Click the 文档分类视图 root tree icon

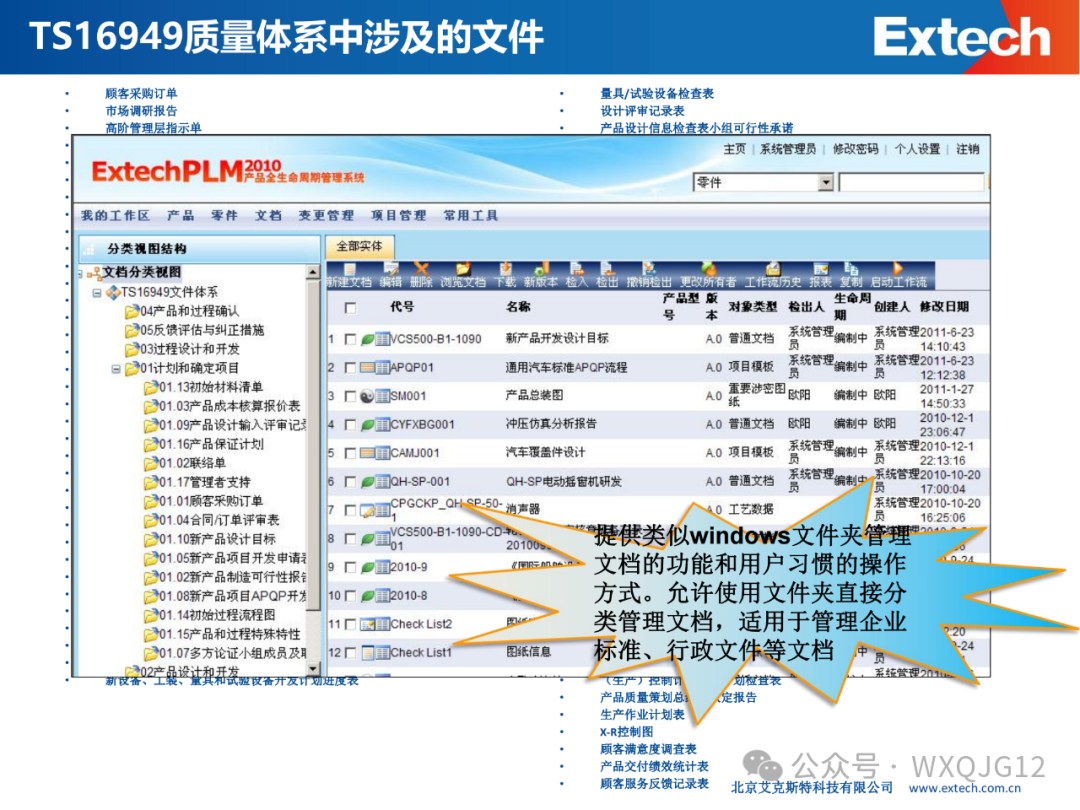point(94,273)
